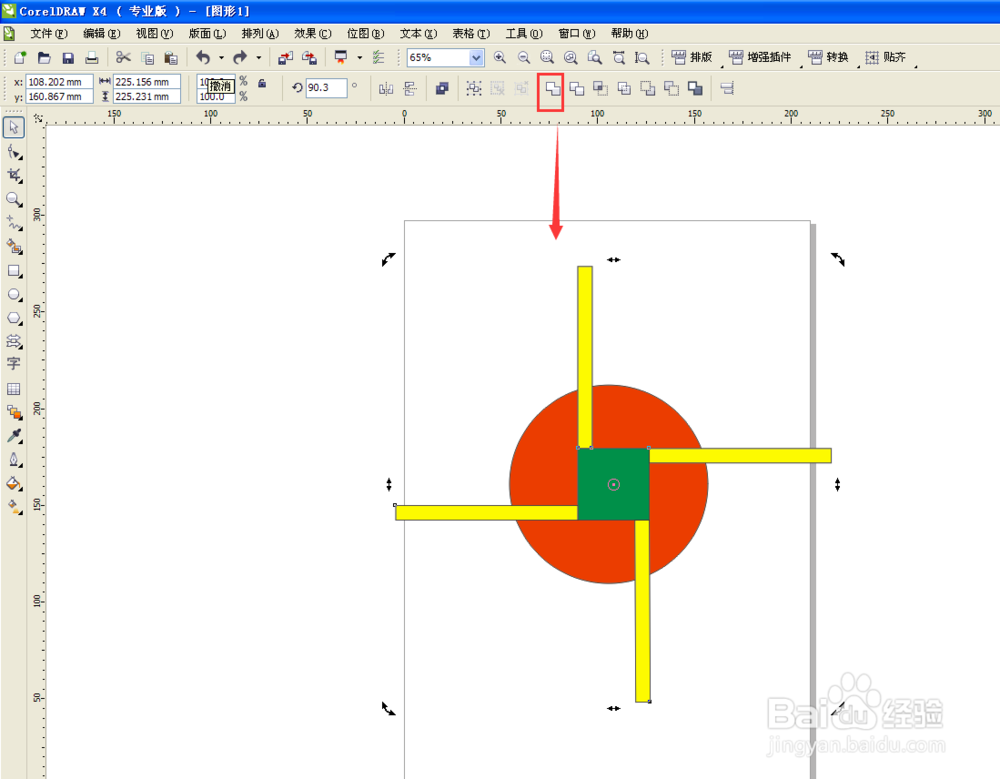Click the Import icon
Screen dimensions: 1000x779
click(x=285, y=58)
